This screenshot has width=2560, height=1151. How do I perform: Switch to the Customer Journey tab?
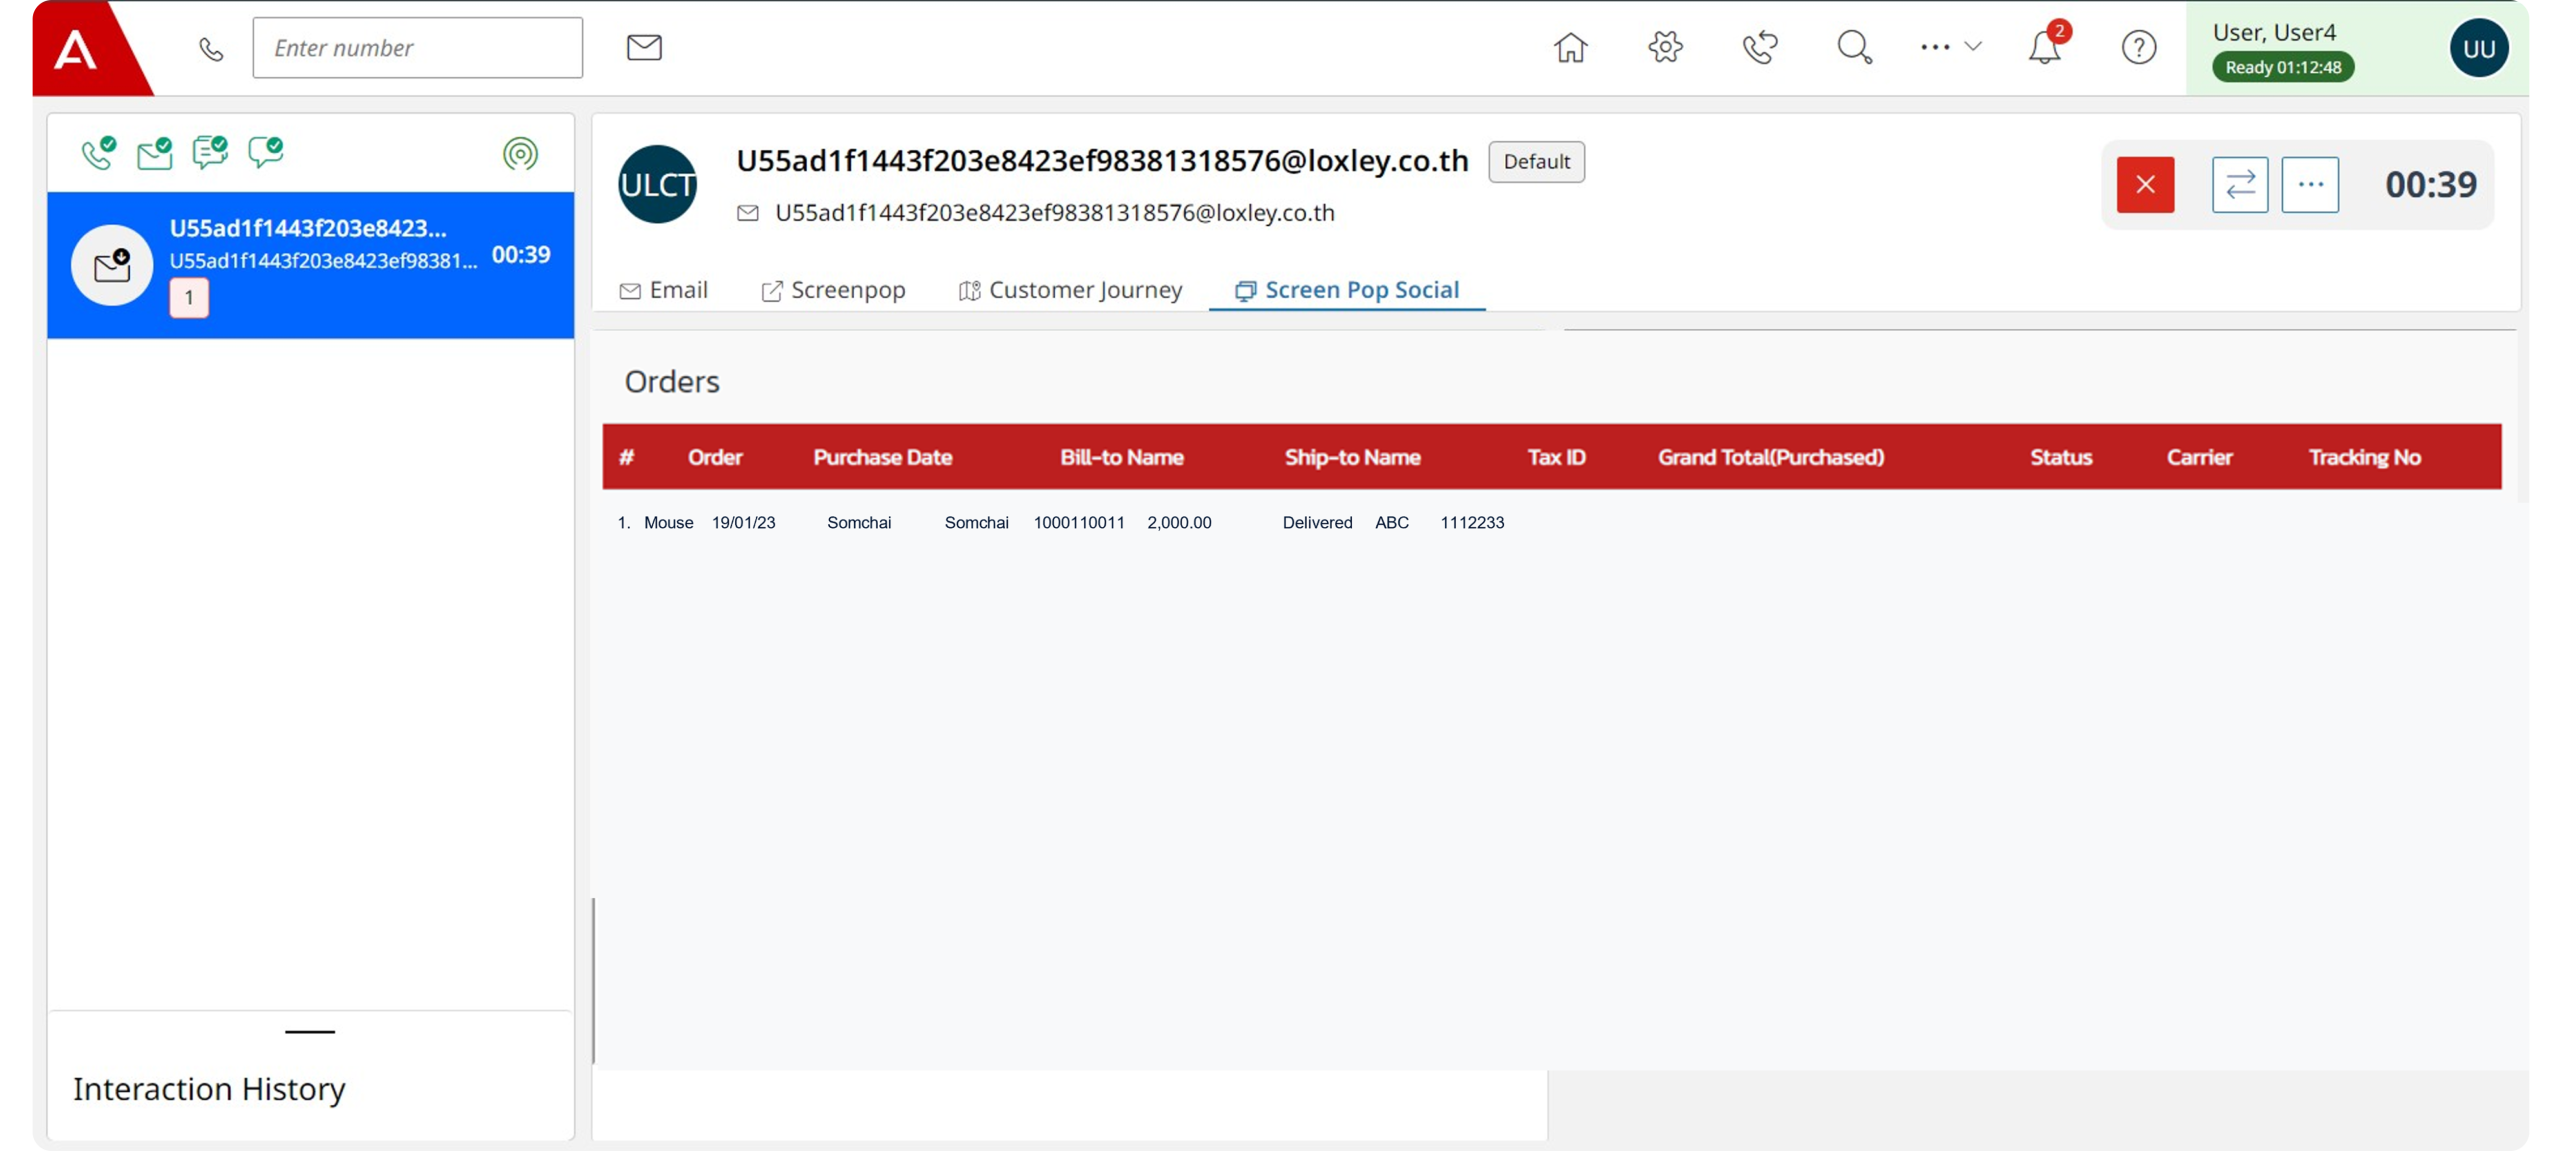coord(1070,290)
